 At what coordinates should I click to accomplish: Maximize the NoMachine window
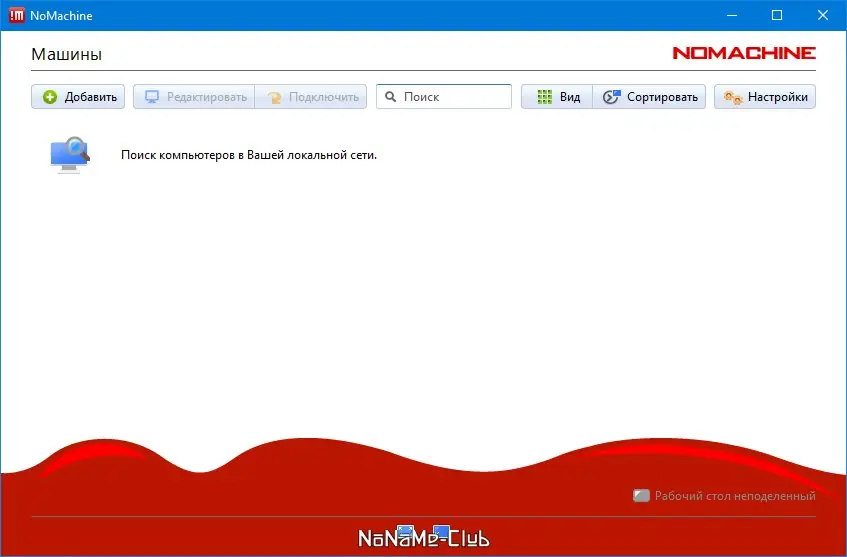777,15
